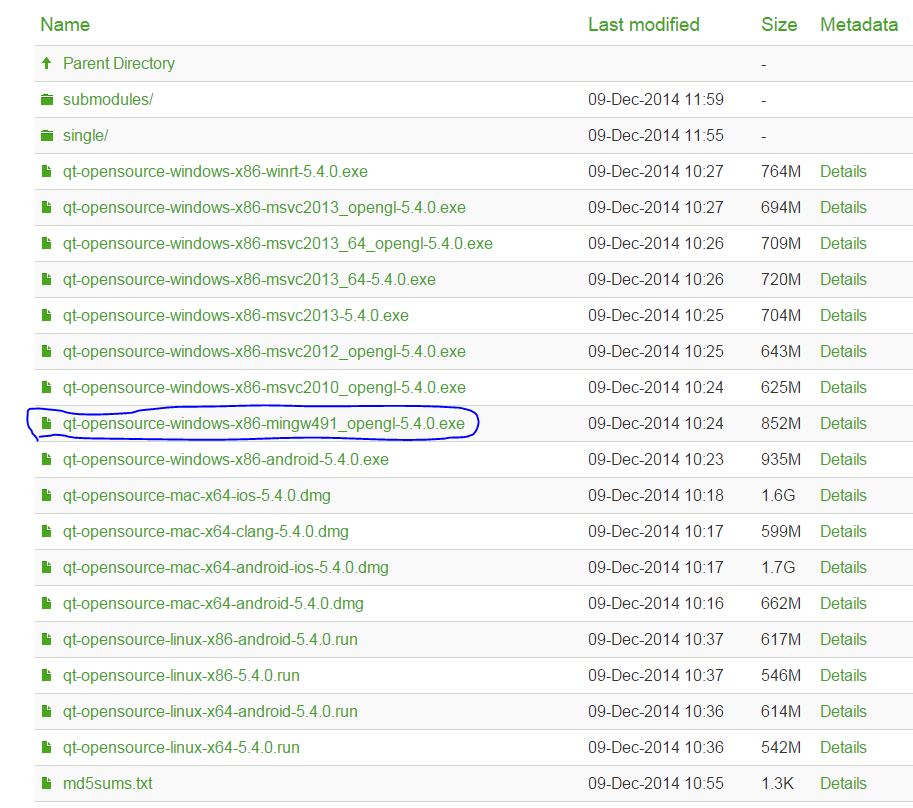Open Details for the 599M clang dmg
This screenshot has width=913, height=808.
(843, 532)
